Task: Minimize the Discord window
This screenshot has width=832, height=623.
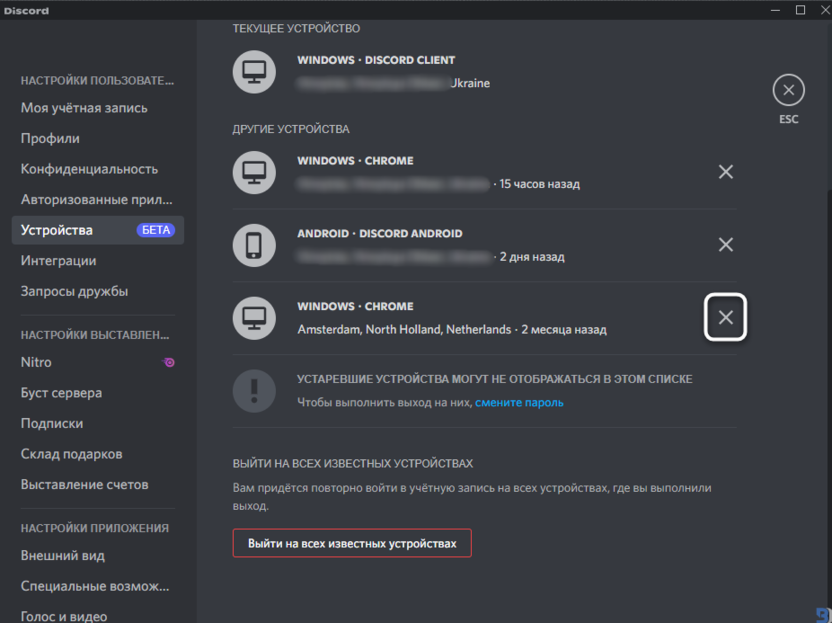Action: click(775, 10)
